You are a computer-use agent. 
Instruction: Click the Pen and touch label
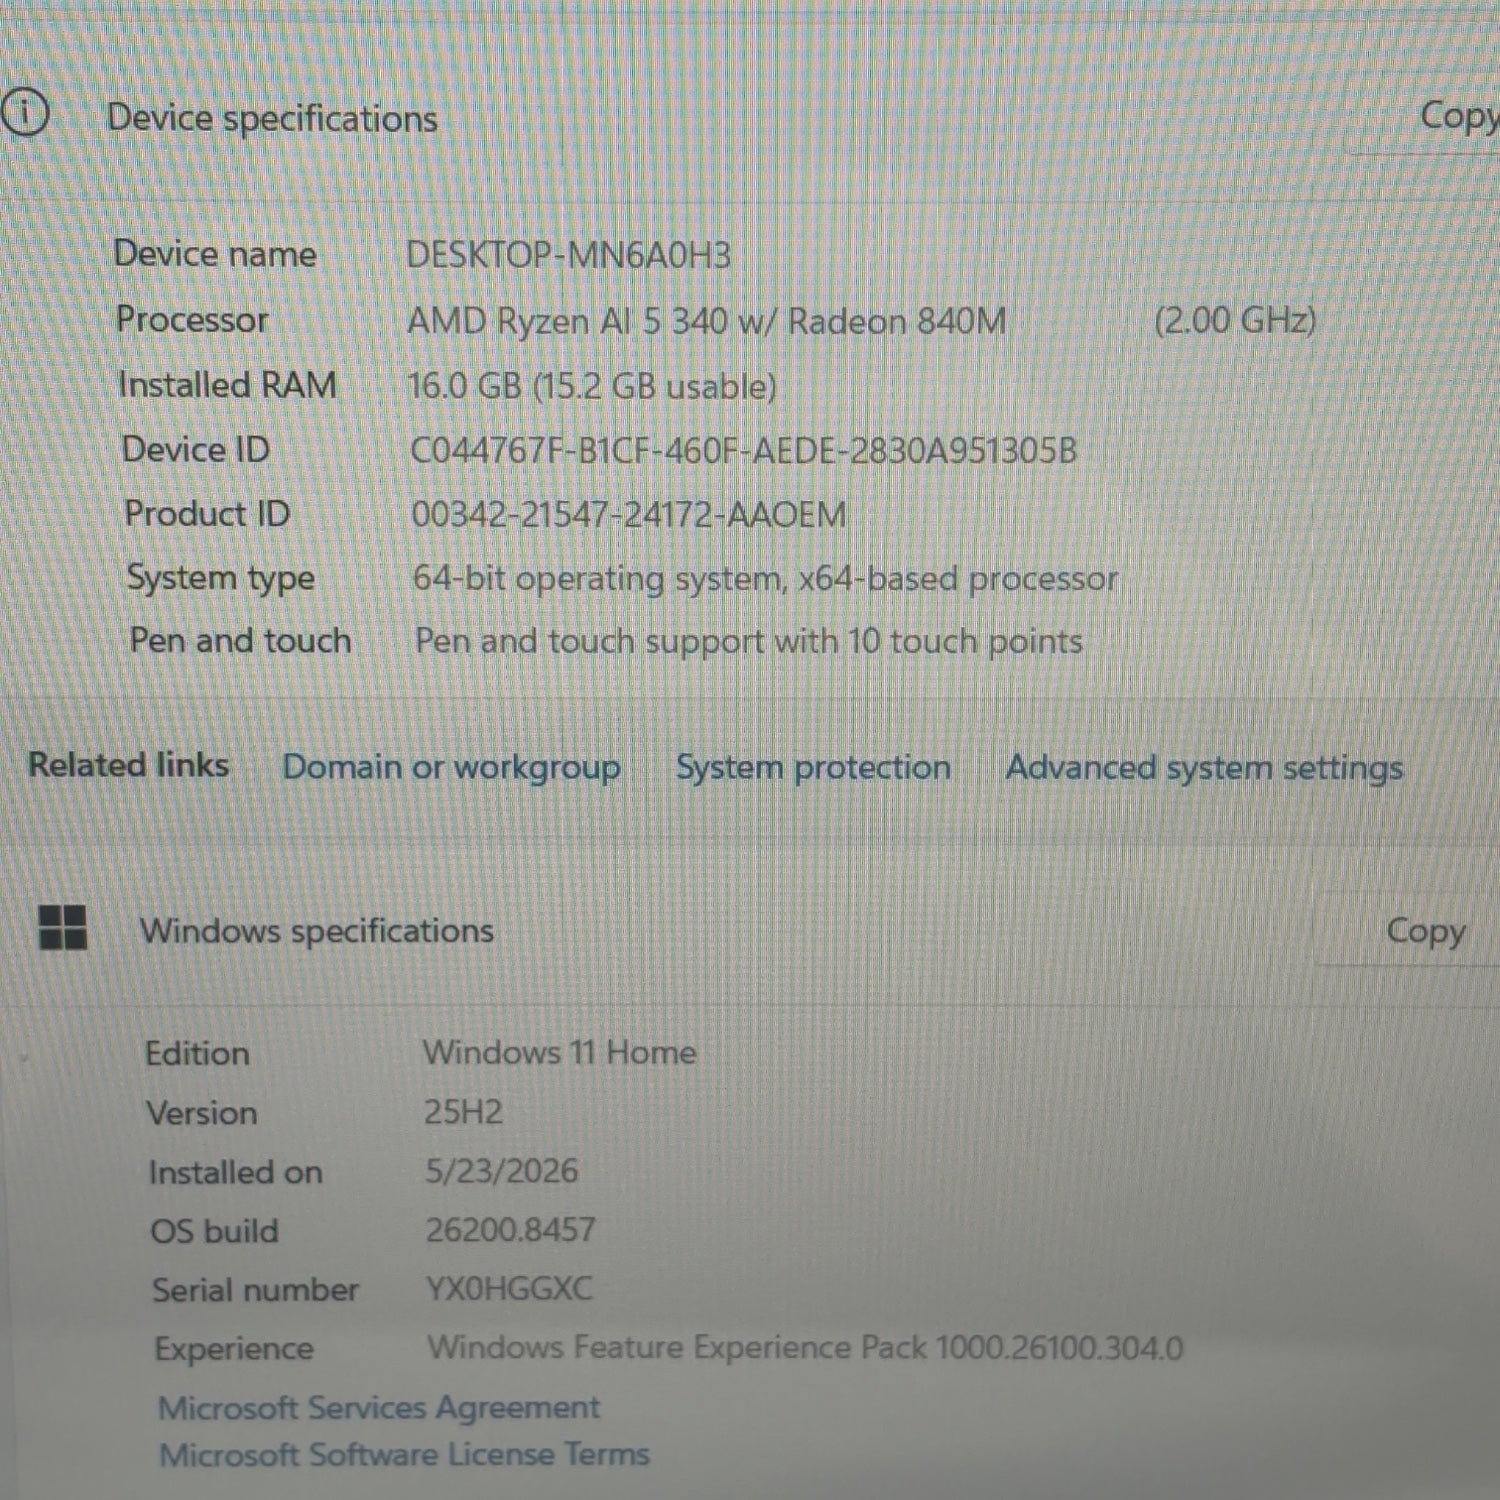(240, 640)
